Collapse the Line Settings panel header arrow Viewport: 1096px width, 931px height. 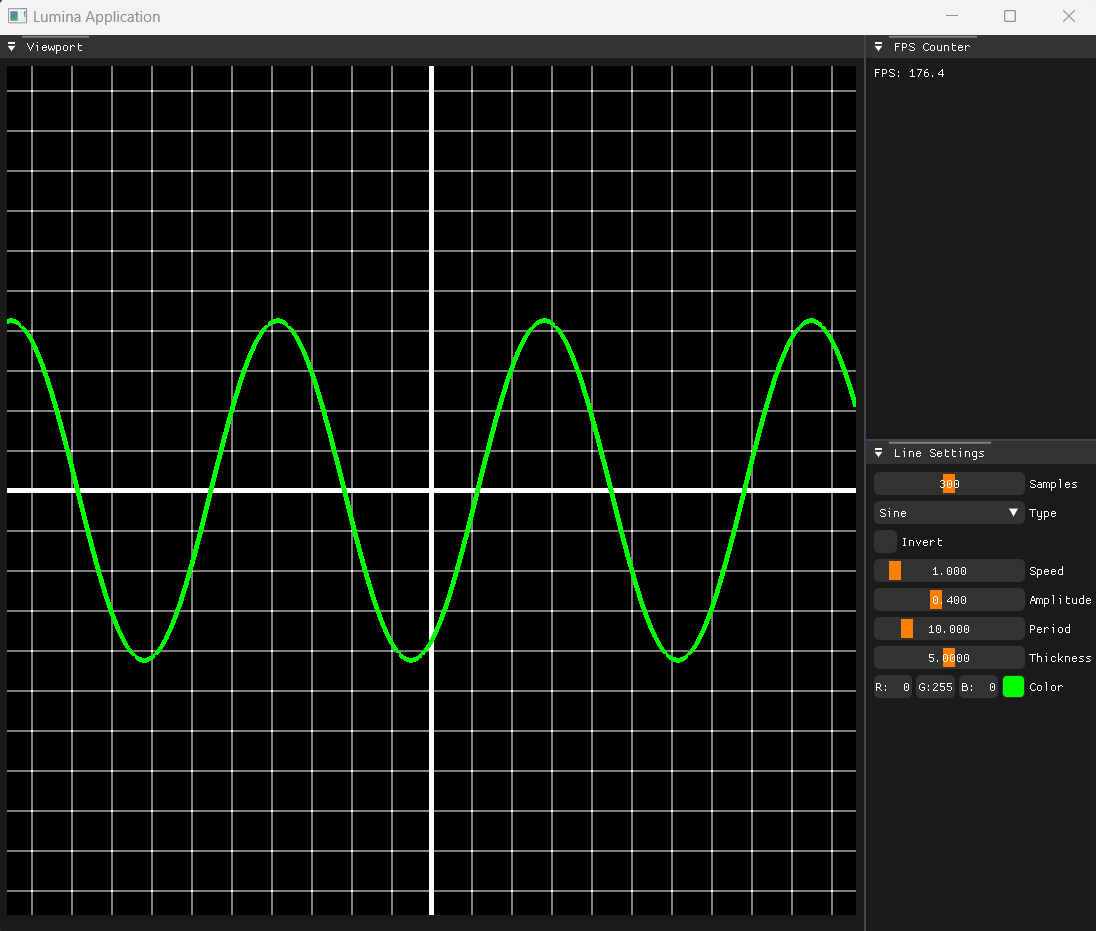(x=879, y=452)
